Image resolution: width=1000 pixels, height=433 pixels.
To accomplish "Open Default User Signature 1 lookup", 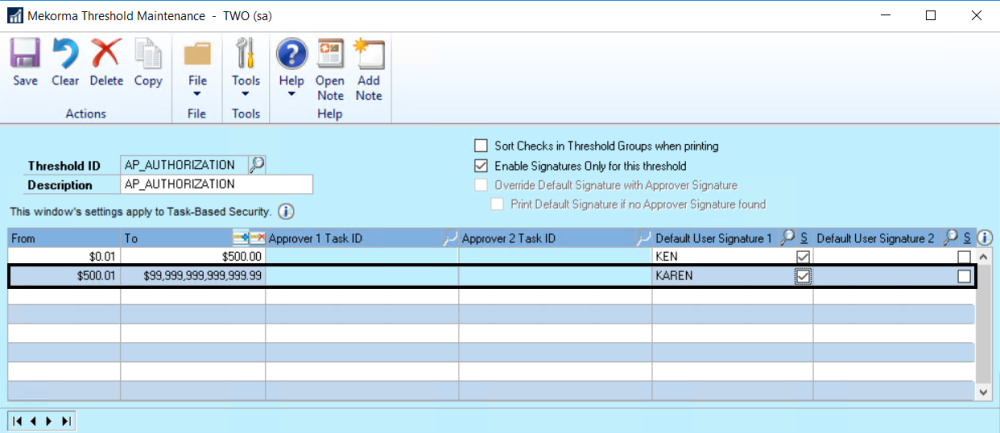I will 788,238.
